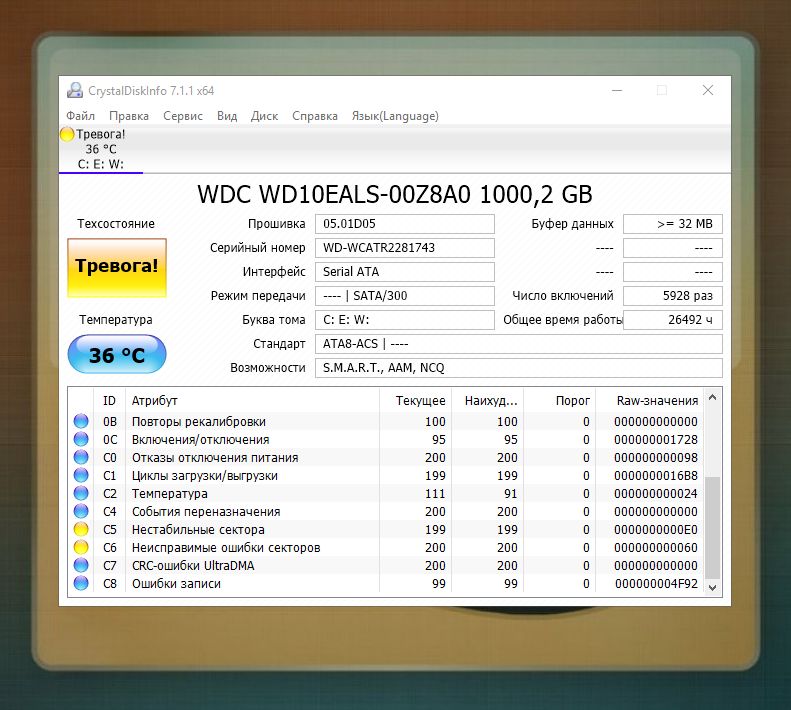Click the Атрибут column header
This screenshot has width=791, height=710.
pos(252,401)
